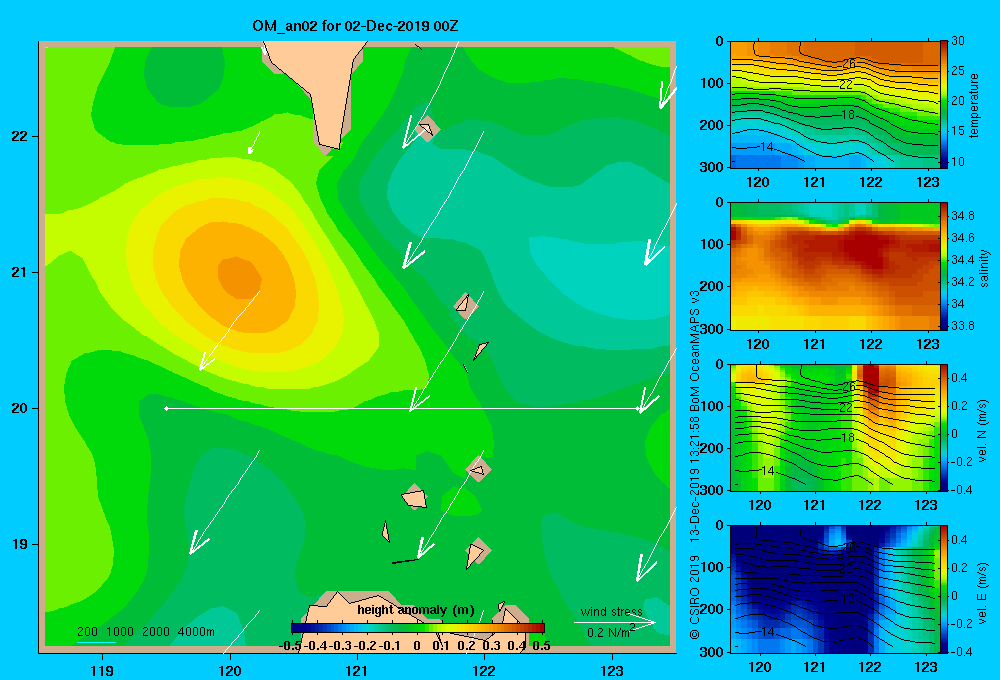Click the dark orange eddy core near 120E 21N
1000x680 pixels.
tap(240, 277)
